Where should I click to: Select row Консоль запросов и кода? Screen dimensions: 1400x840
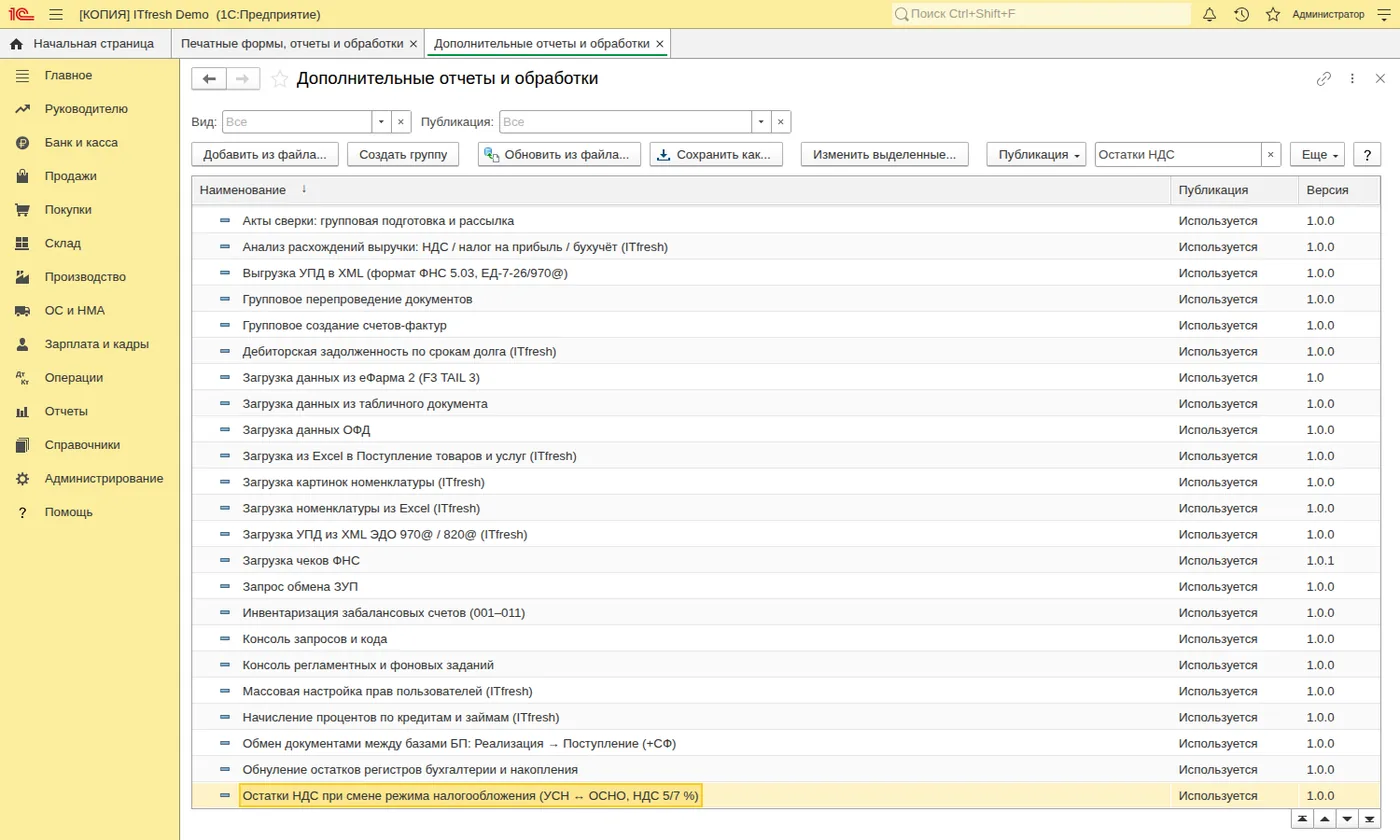tap(785, 639)
